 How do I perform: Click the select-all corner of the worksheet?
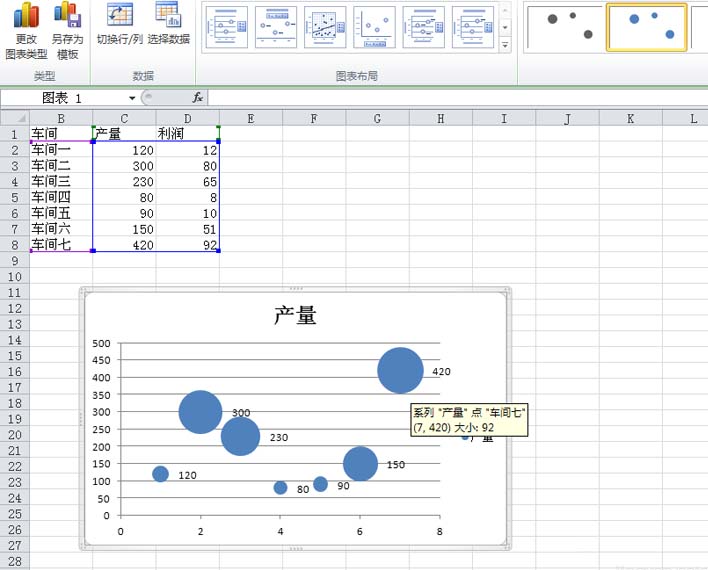coord(14,118)
